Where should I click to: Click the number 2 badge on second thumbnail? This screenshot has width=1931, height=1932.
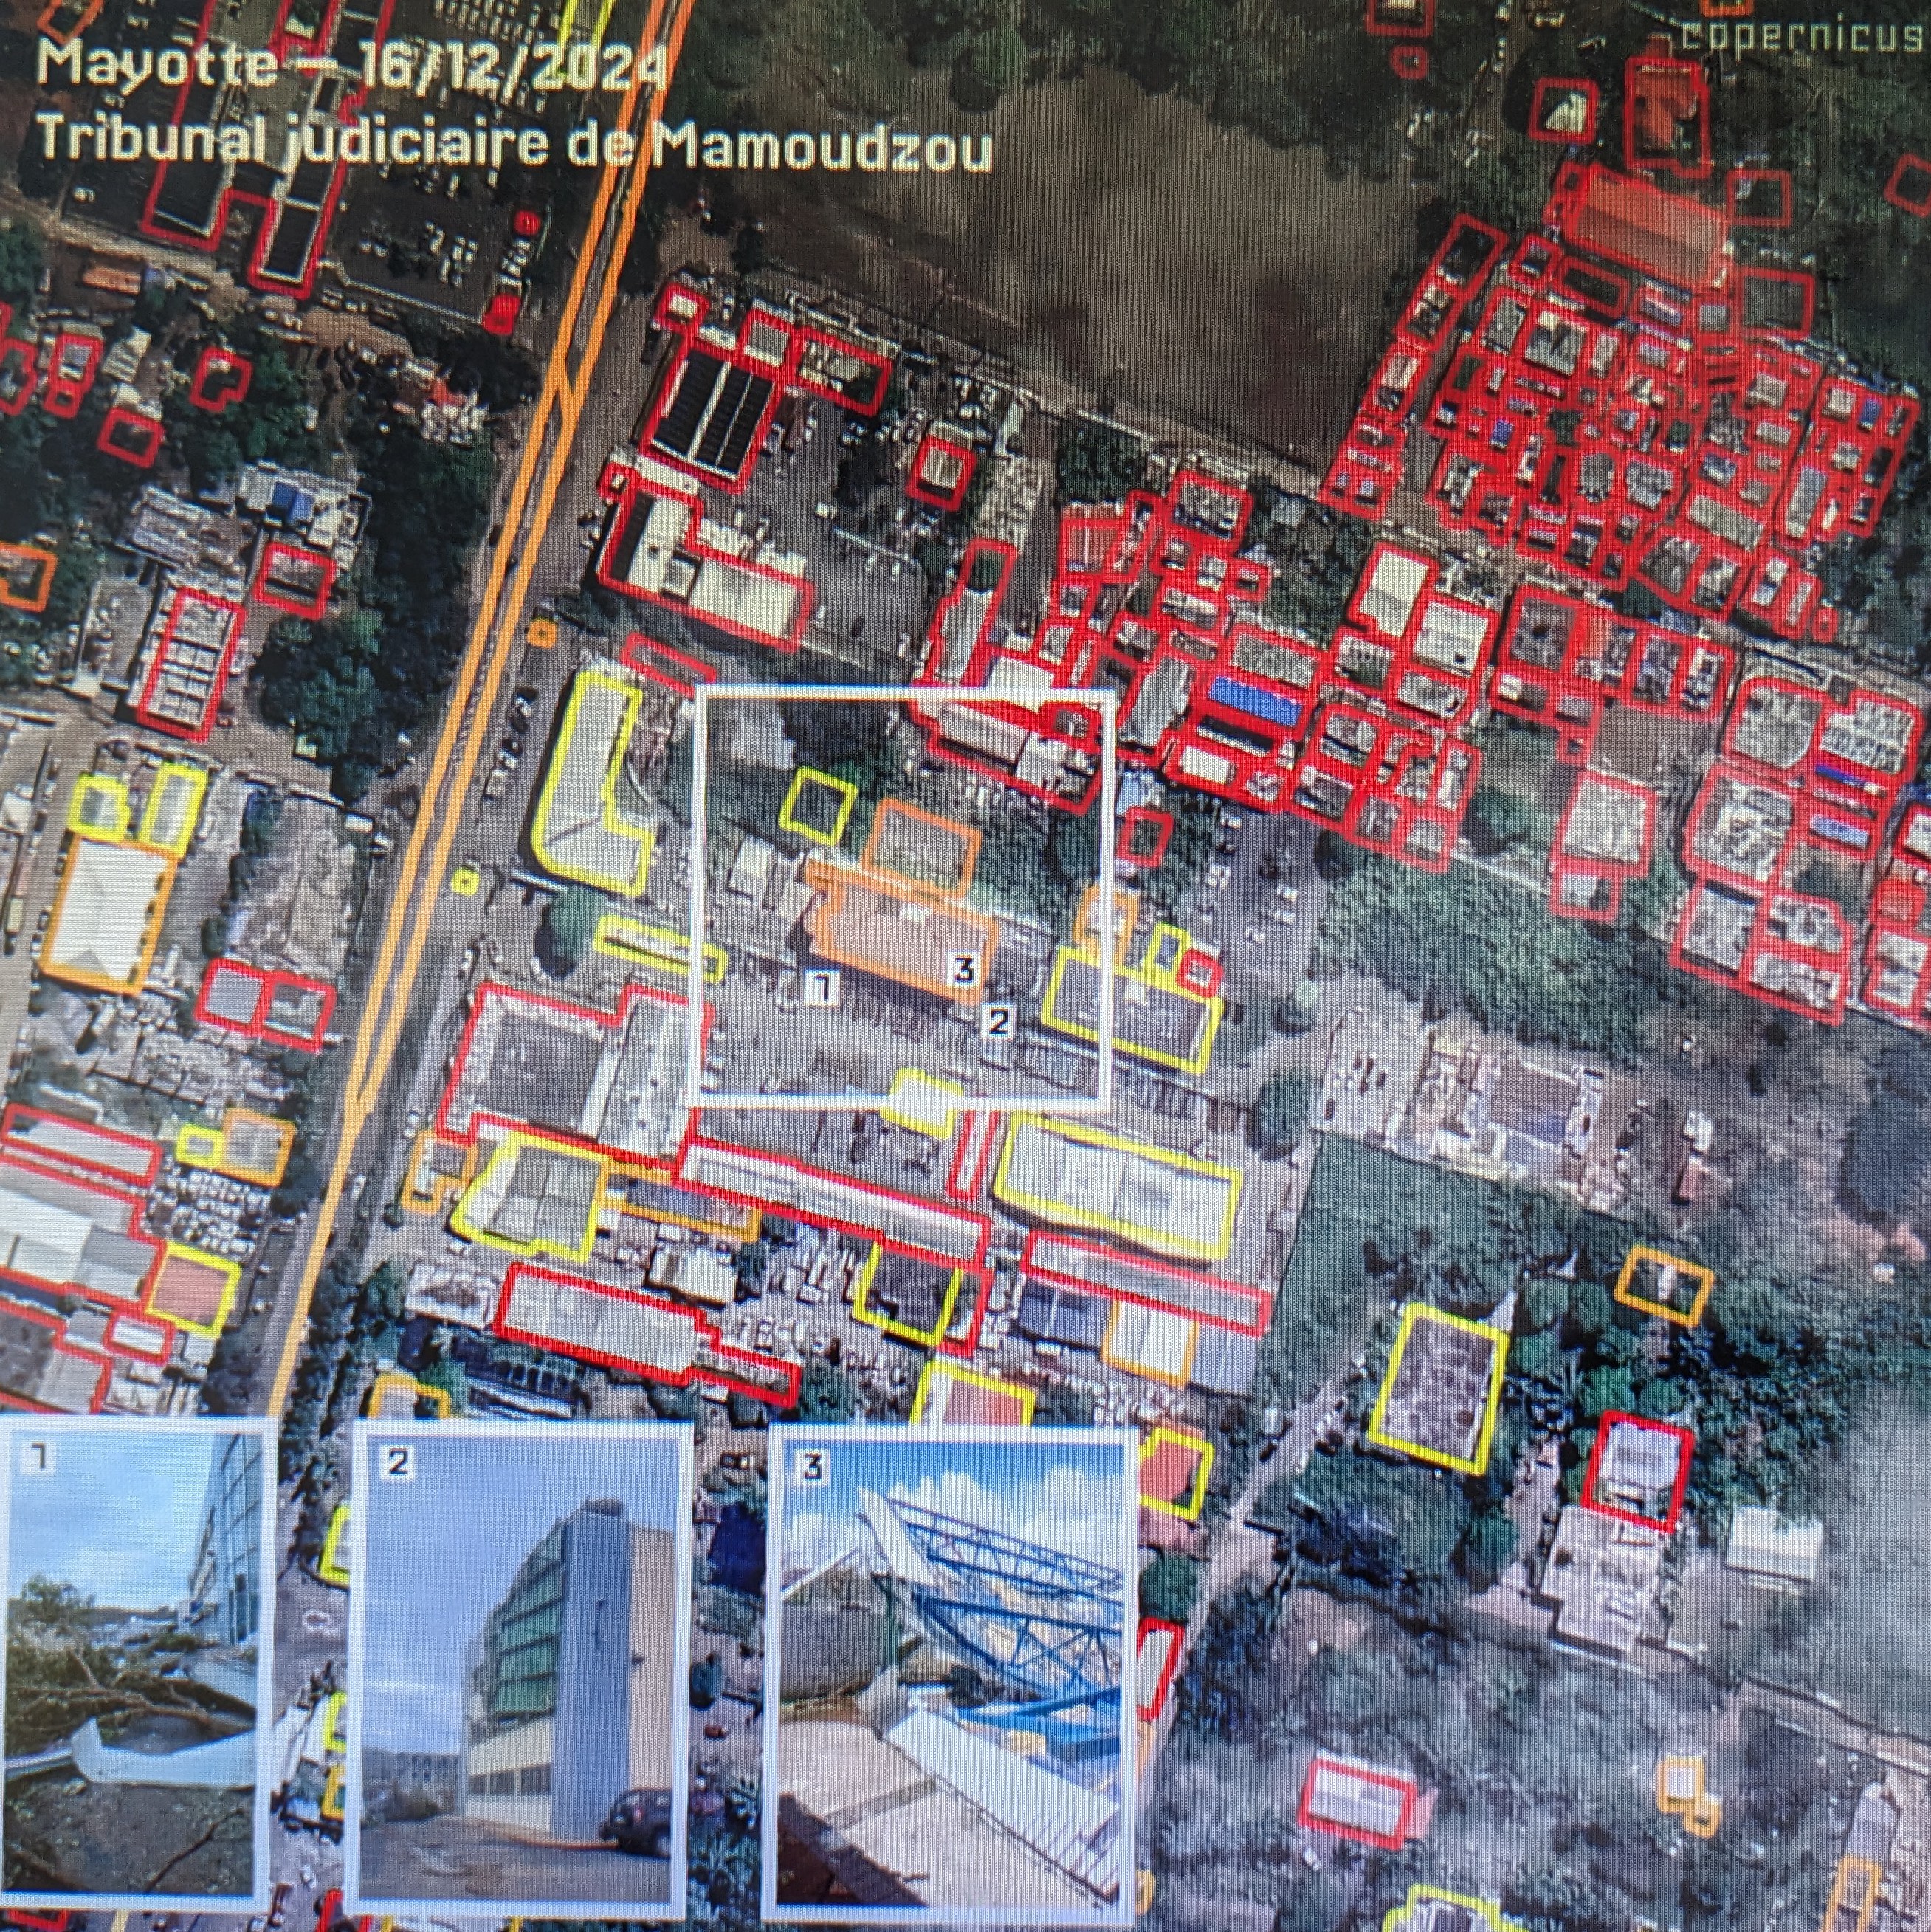click(x=398, y=1462)
